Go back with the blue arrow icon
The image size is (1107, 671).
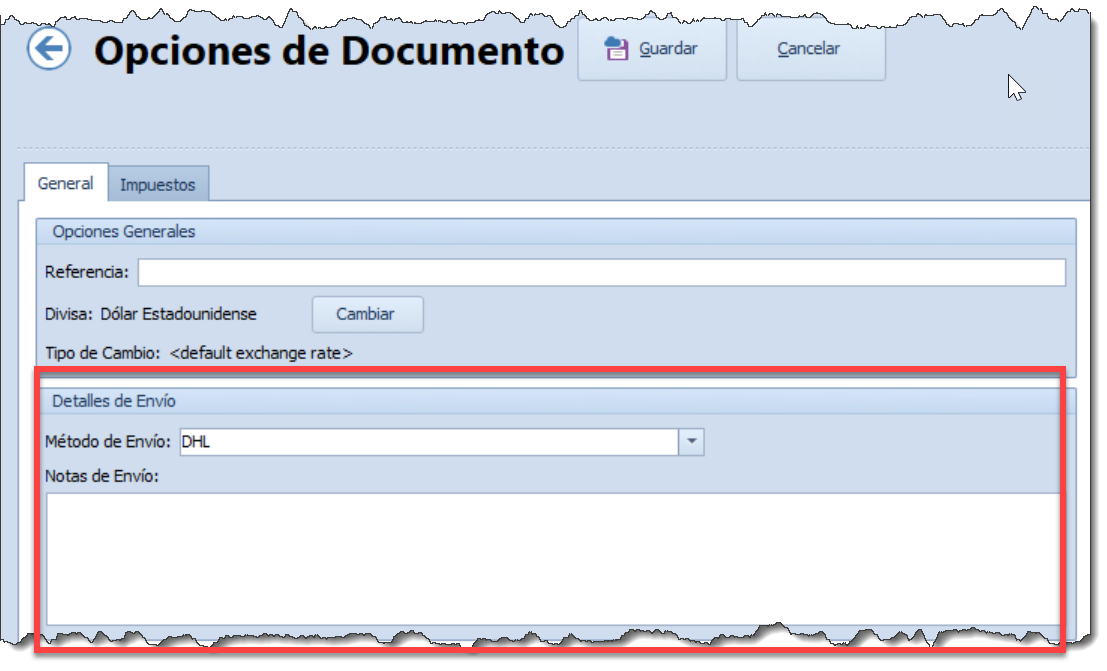click(x=49, y=49)
